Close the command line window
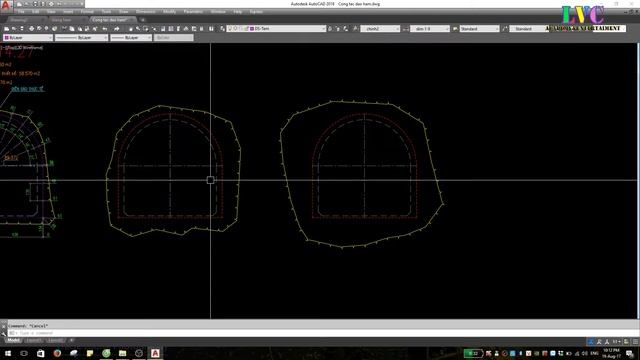This screenshot has width=640, height=360. click(4, 326)
